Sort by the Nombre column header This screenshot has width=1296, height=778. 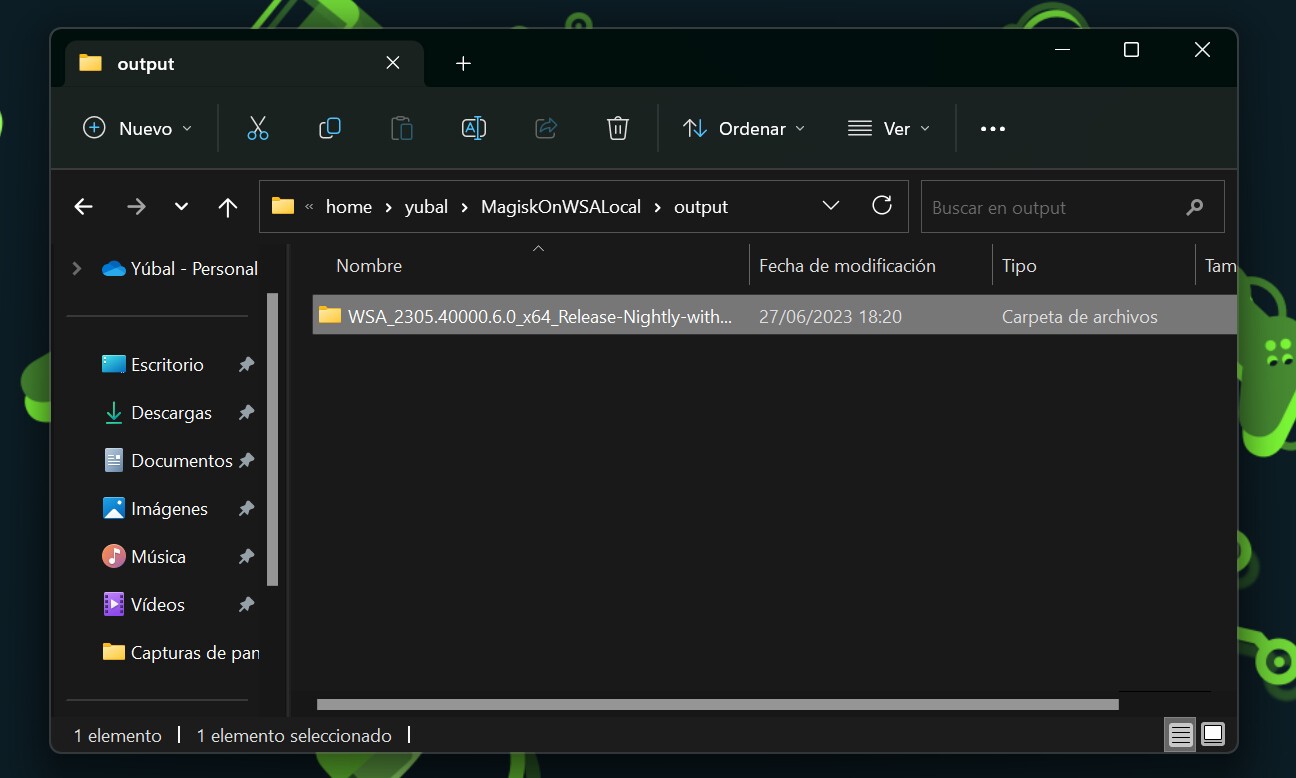(369, 265)
